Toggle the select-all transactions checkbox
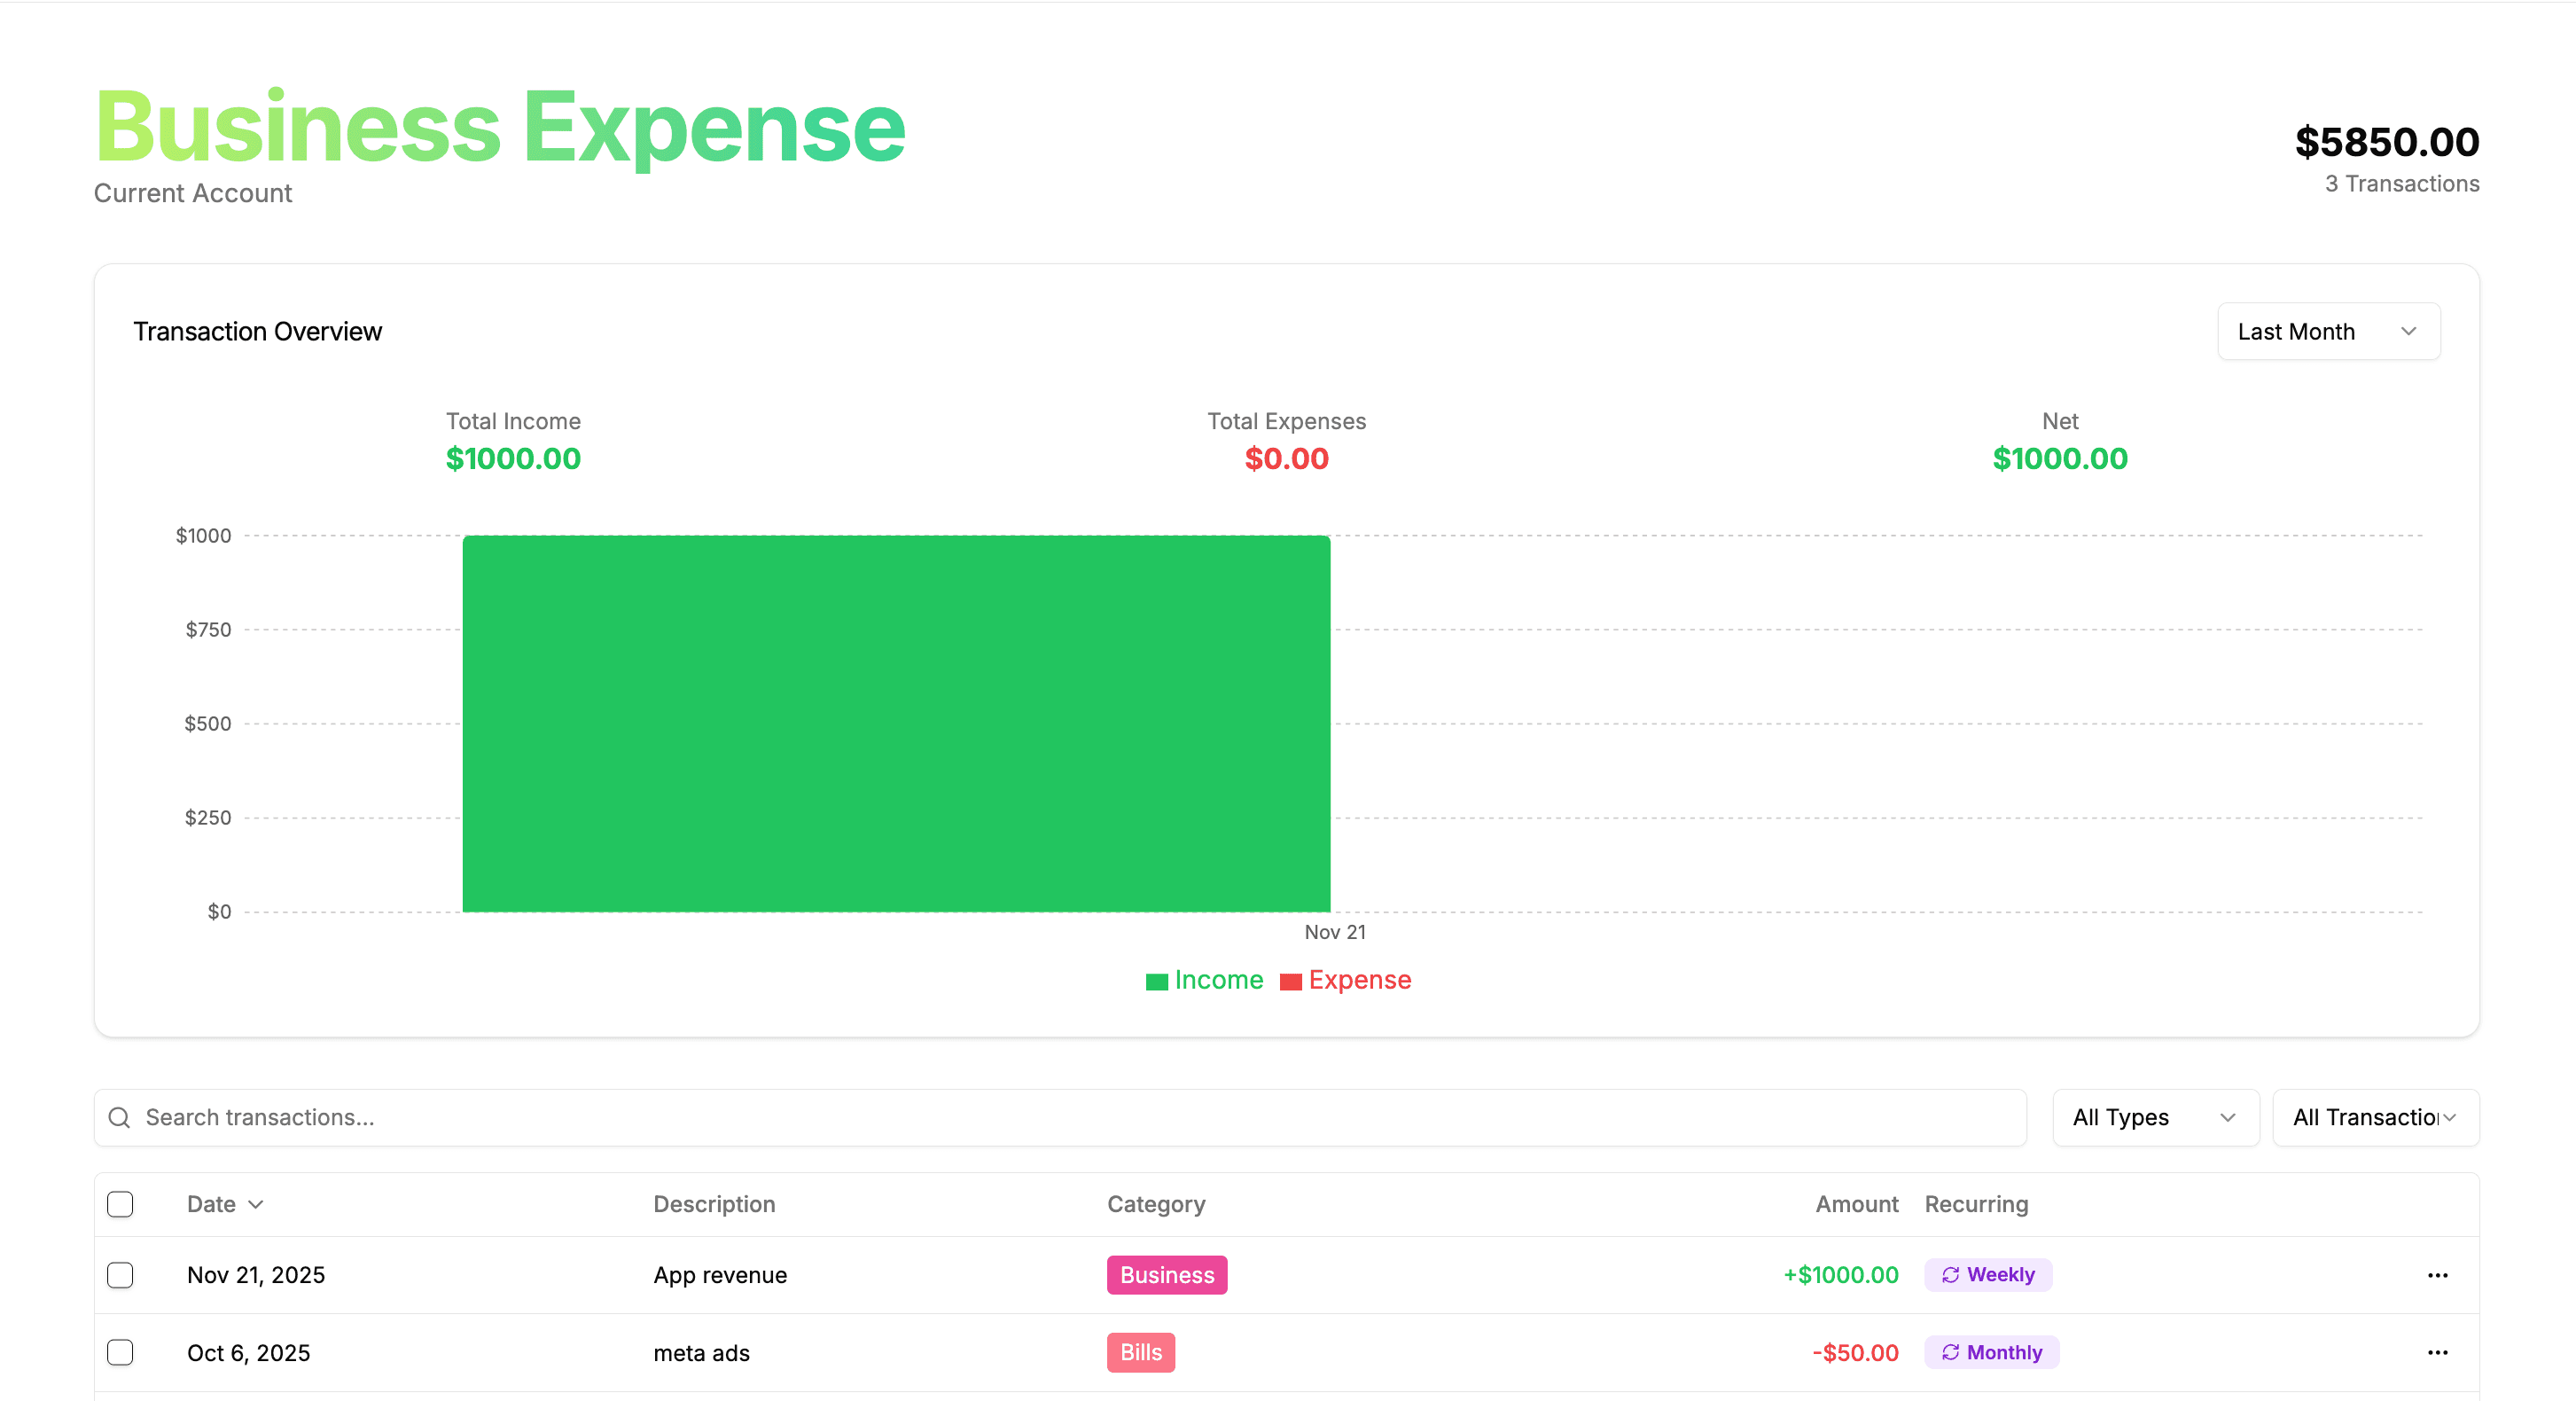The height and width of the screenshot is (1401, 2576). [x=120, y=1204]
